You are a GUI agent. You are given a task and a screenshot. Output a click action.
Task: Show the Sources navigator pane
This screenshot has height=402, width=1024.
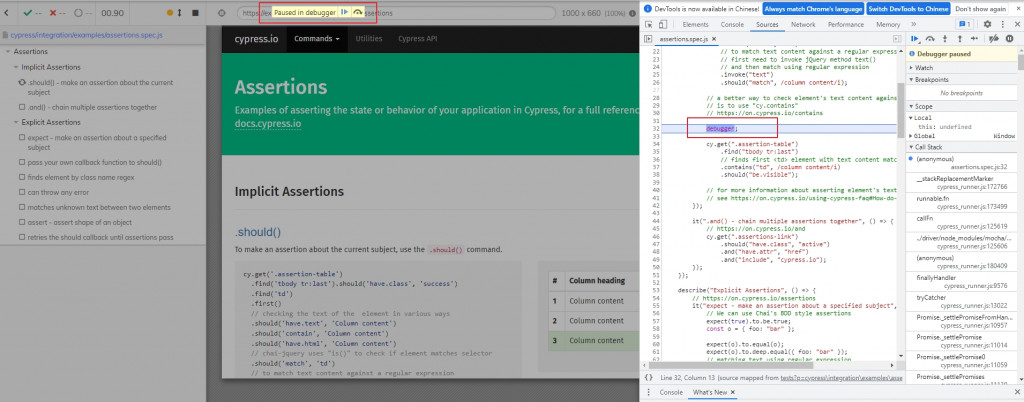point(648,39)
